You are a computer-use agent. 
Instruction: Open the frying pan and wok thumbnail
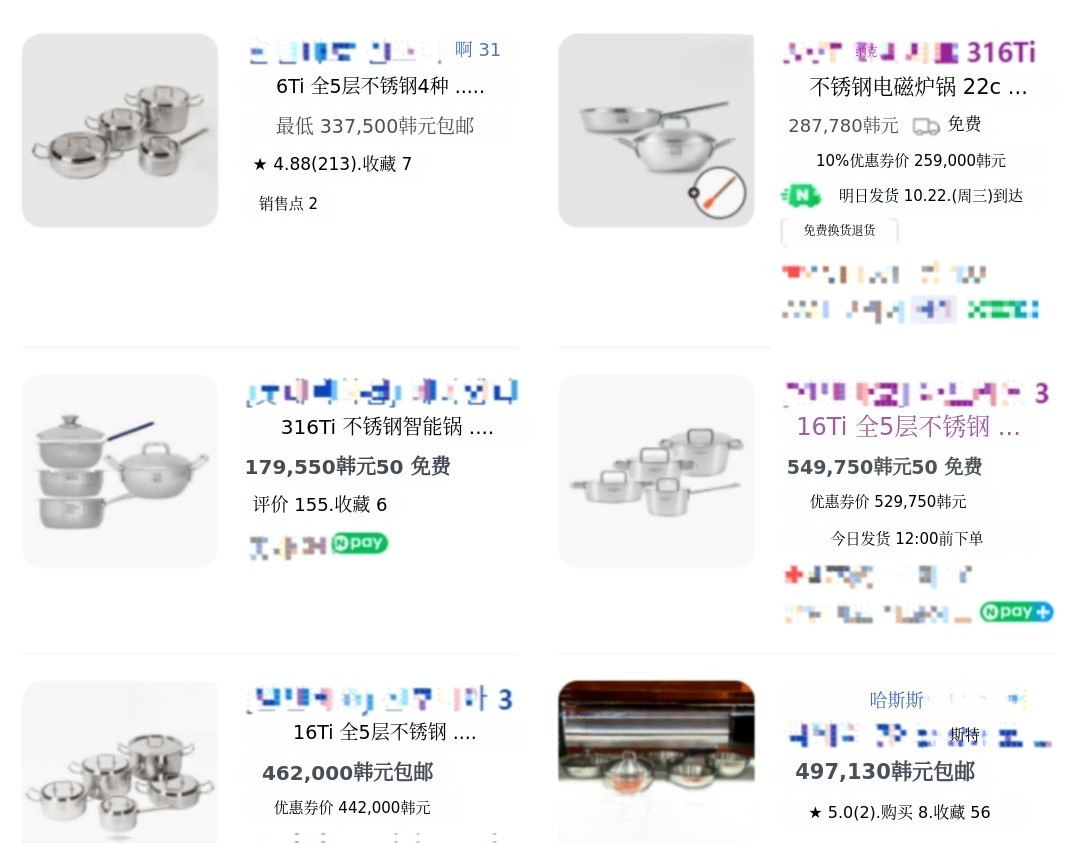(656, 130)
